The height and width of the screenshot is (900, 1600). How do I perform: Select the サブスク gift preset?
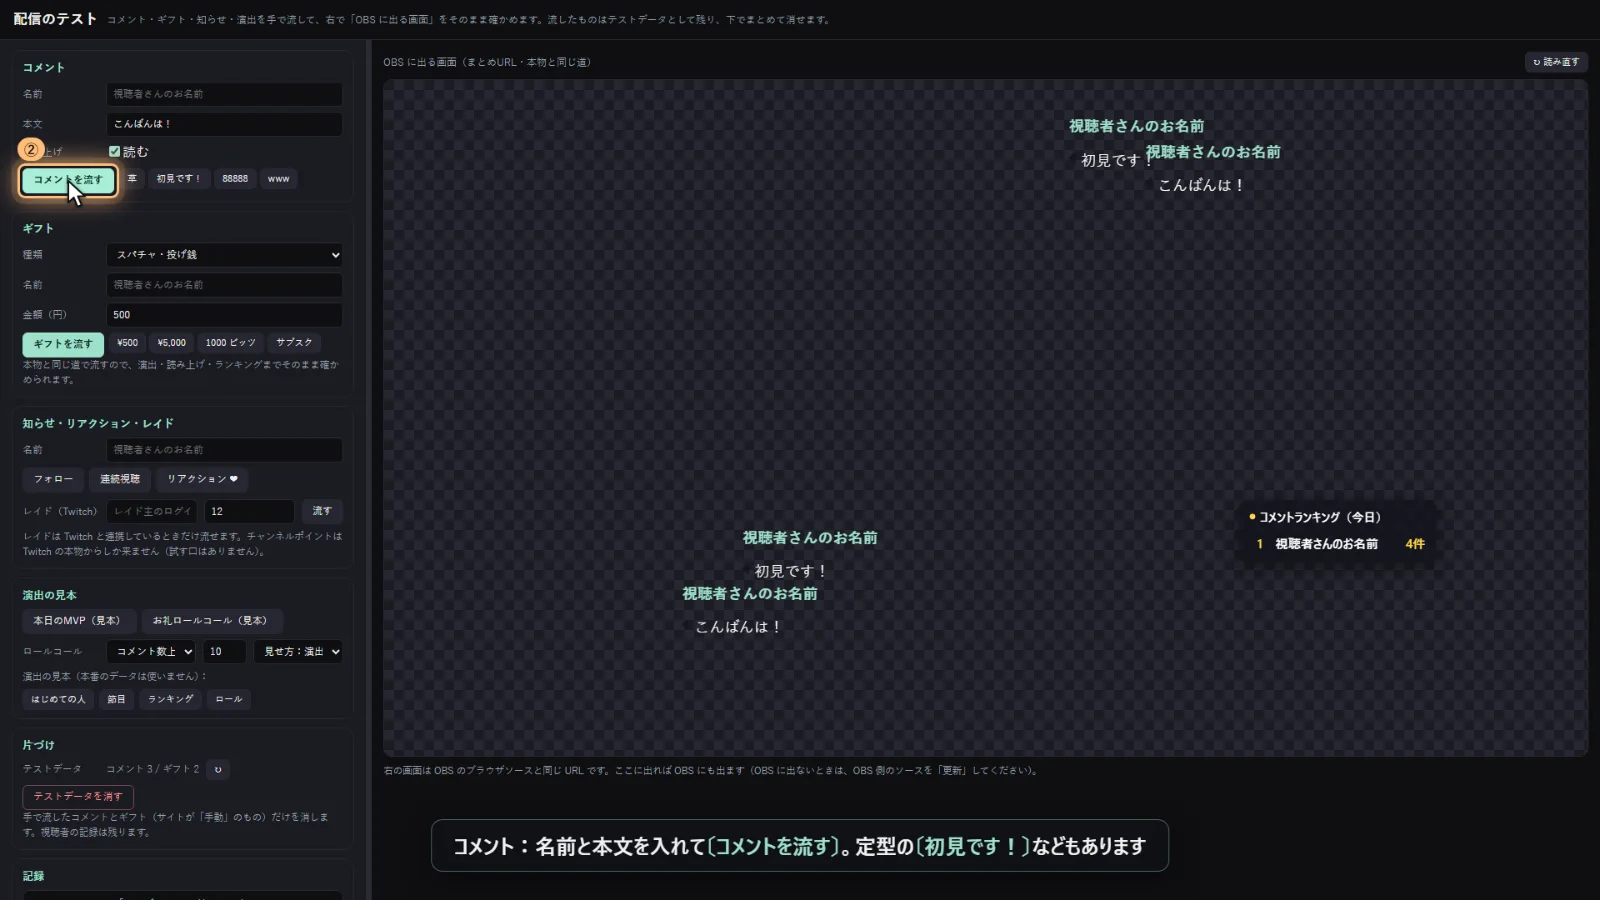[294, 343]
